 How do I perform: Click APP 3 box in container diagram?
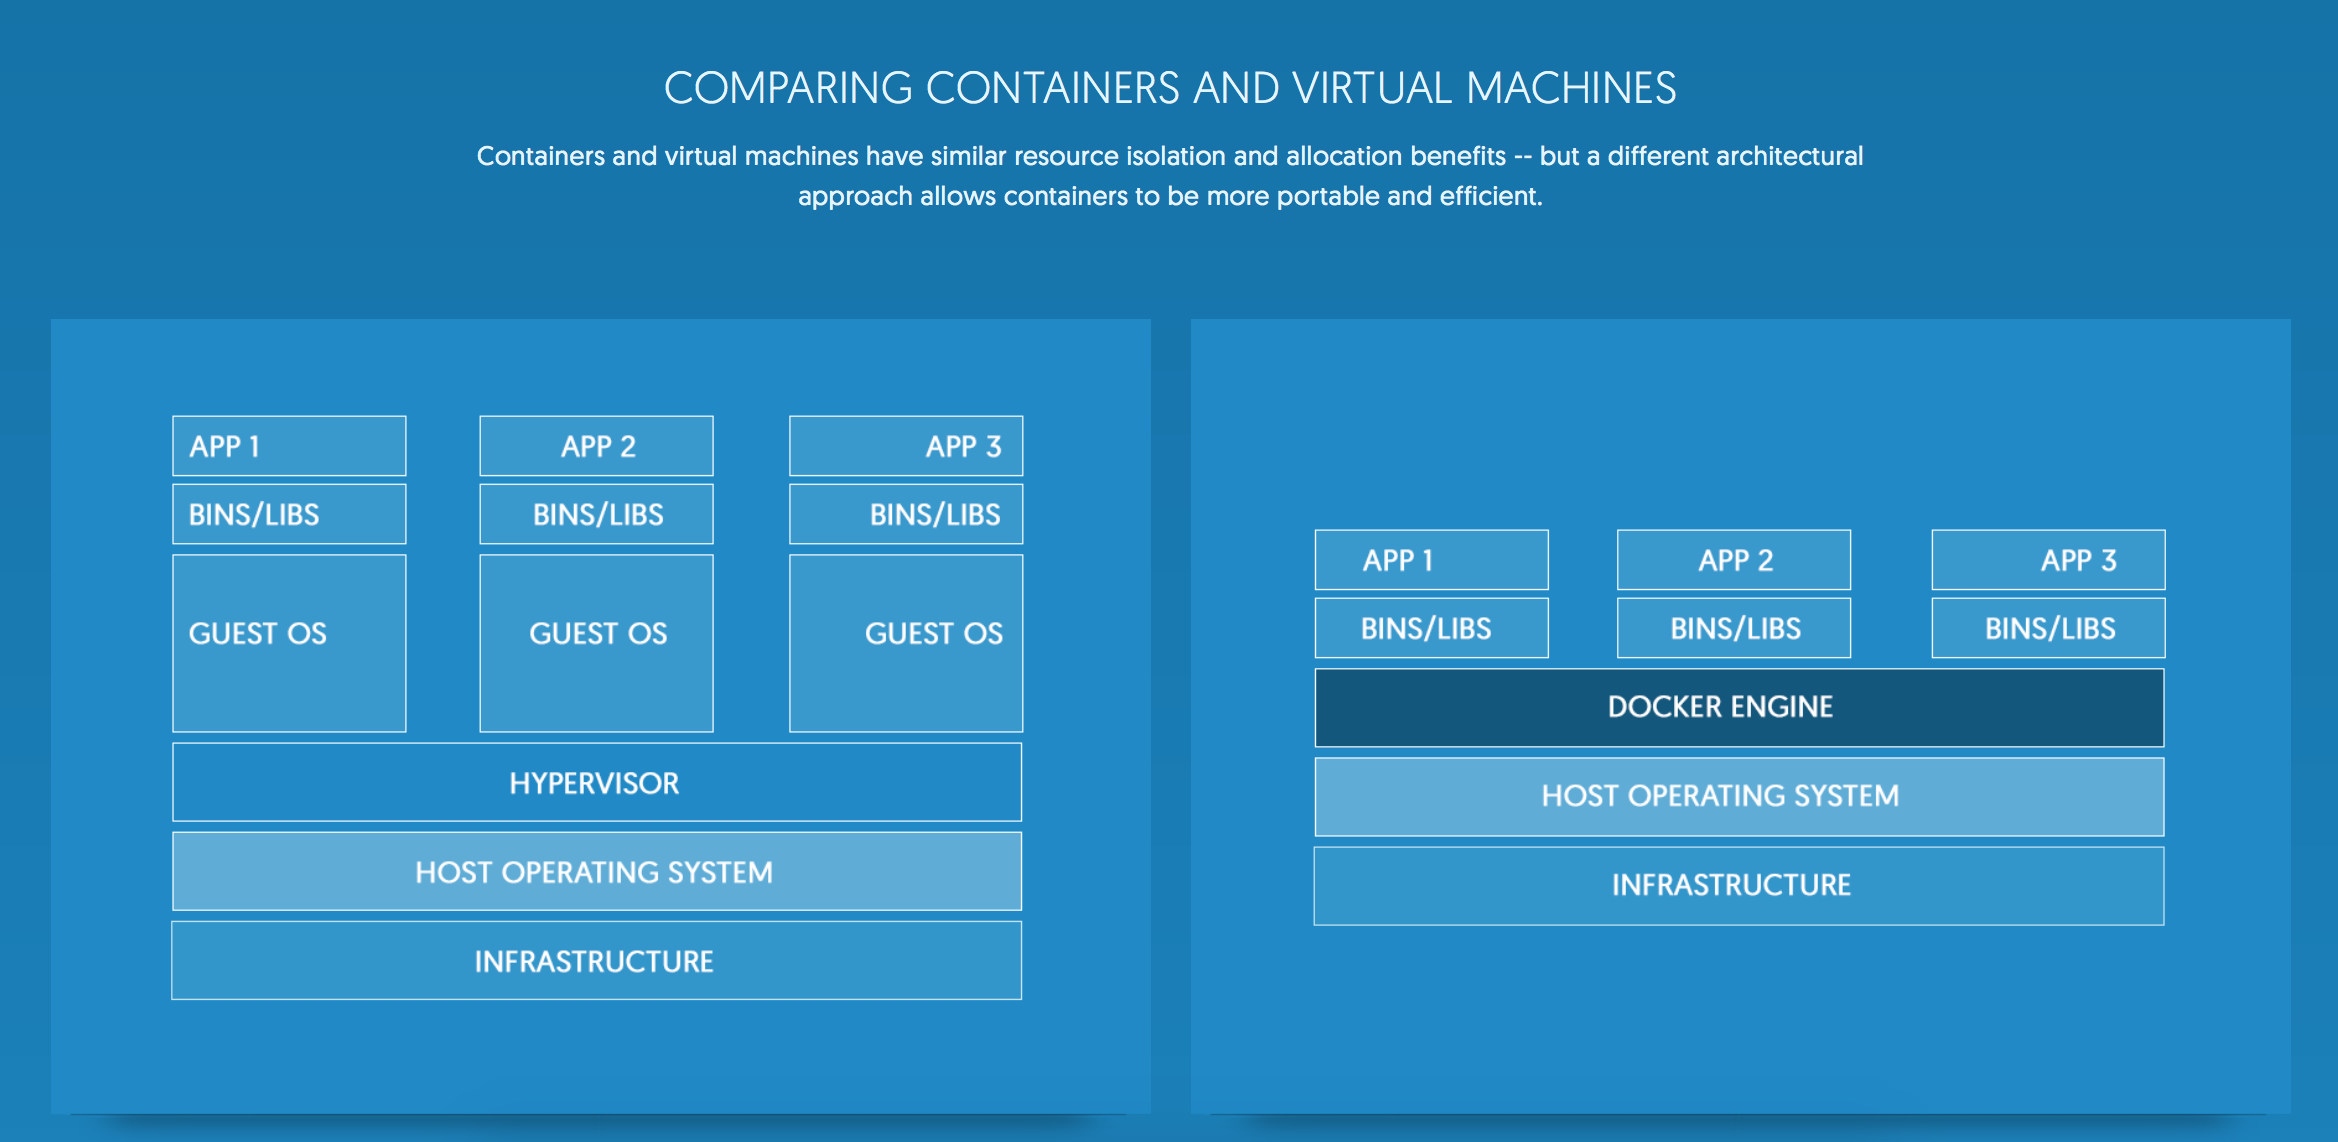click(2048, 560)
